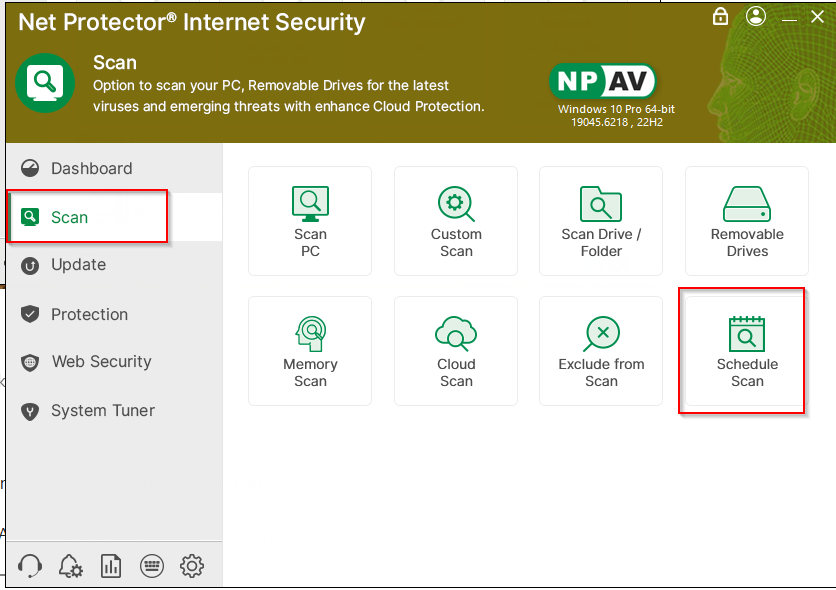Open Web Security in sidebar
This screenshot has height=590, width=836.
coord(101,362)
